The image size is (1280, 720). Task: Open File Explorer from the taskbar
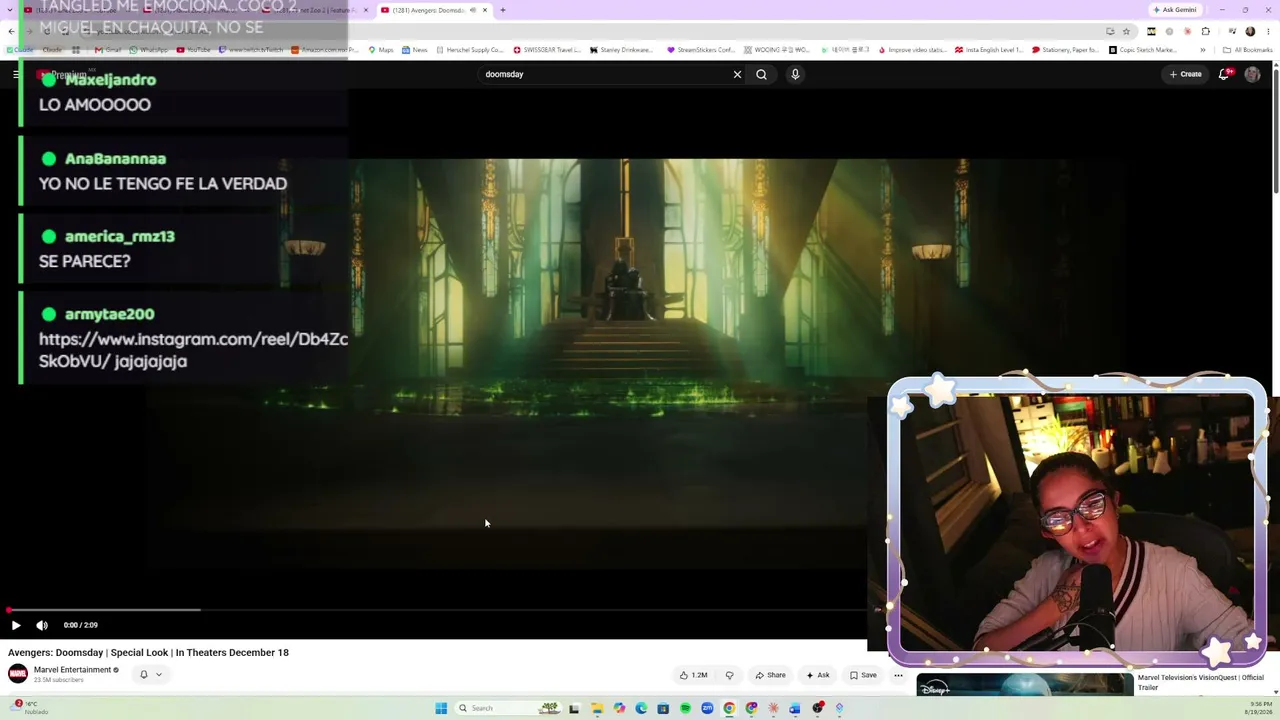click(597, 708)
